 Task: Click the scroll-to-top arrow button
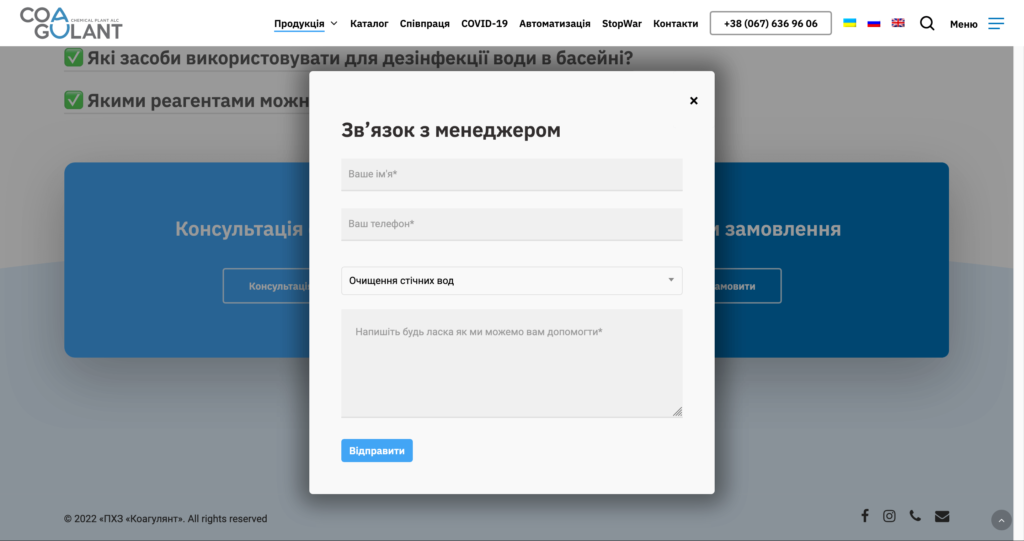pyautogui.click(x=1001, y=521)
